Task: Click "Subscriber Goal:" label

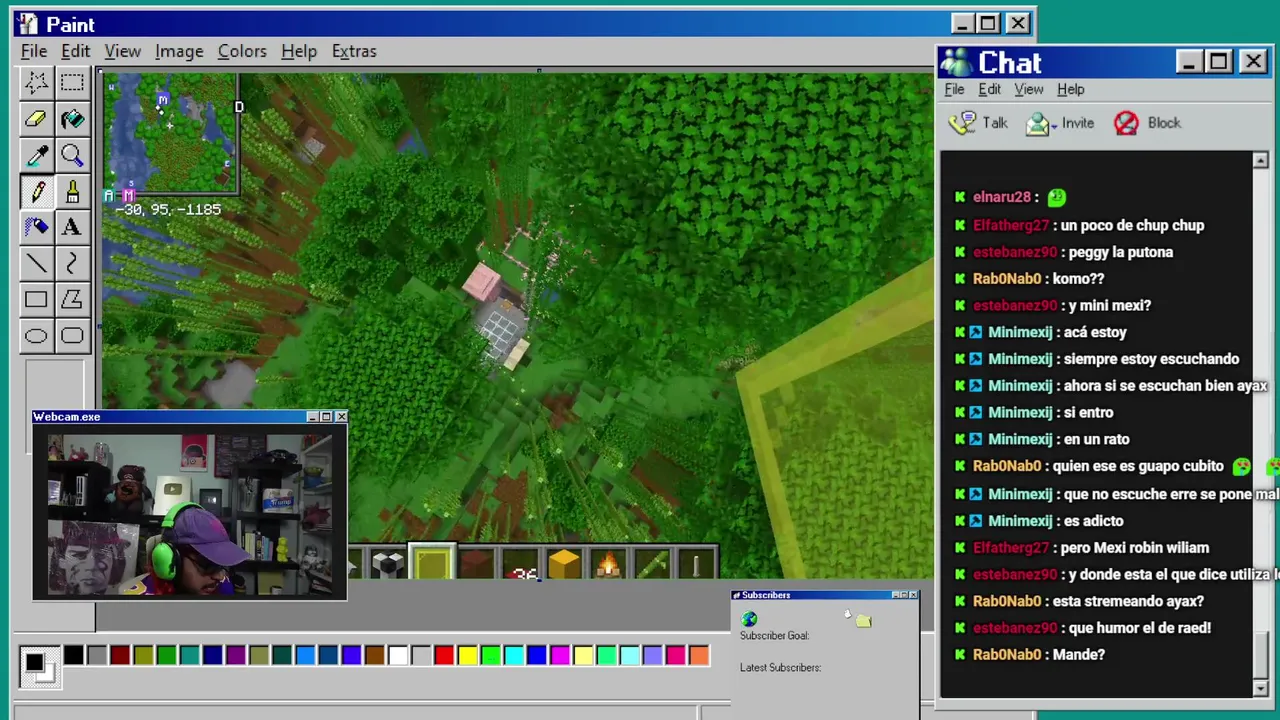Action: 774,636
